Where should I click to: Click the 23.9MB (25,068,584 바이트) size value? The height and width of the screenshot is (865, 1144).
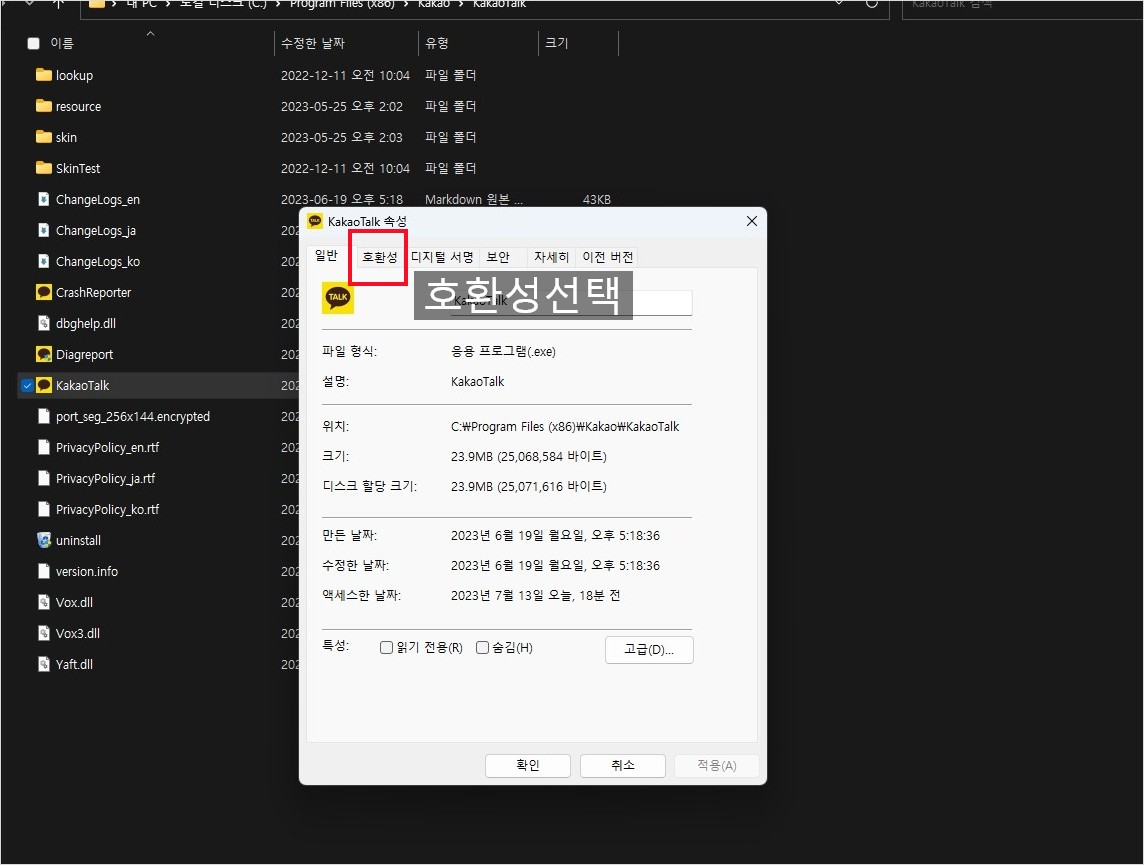pos(529,457)
